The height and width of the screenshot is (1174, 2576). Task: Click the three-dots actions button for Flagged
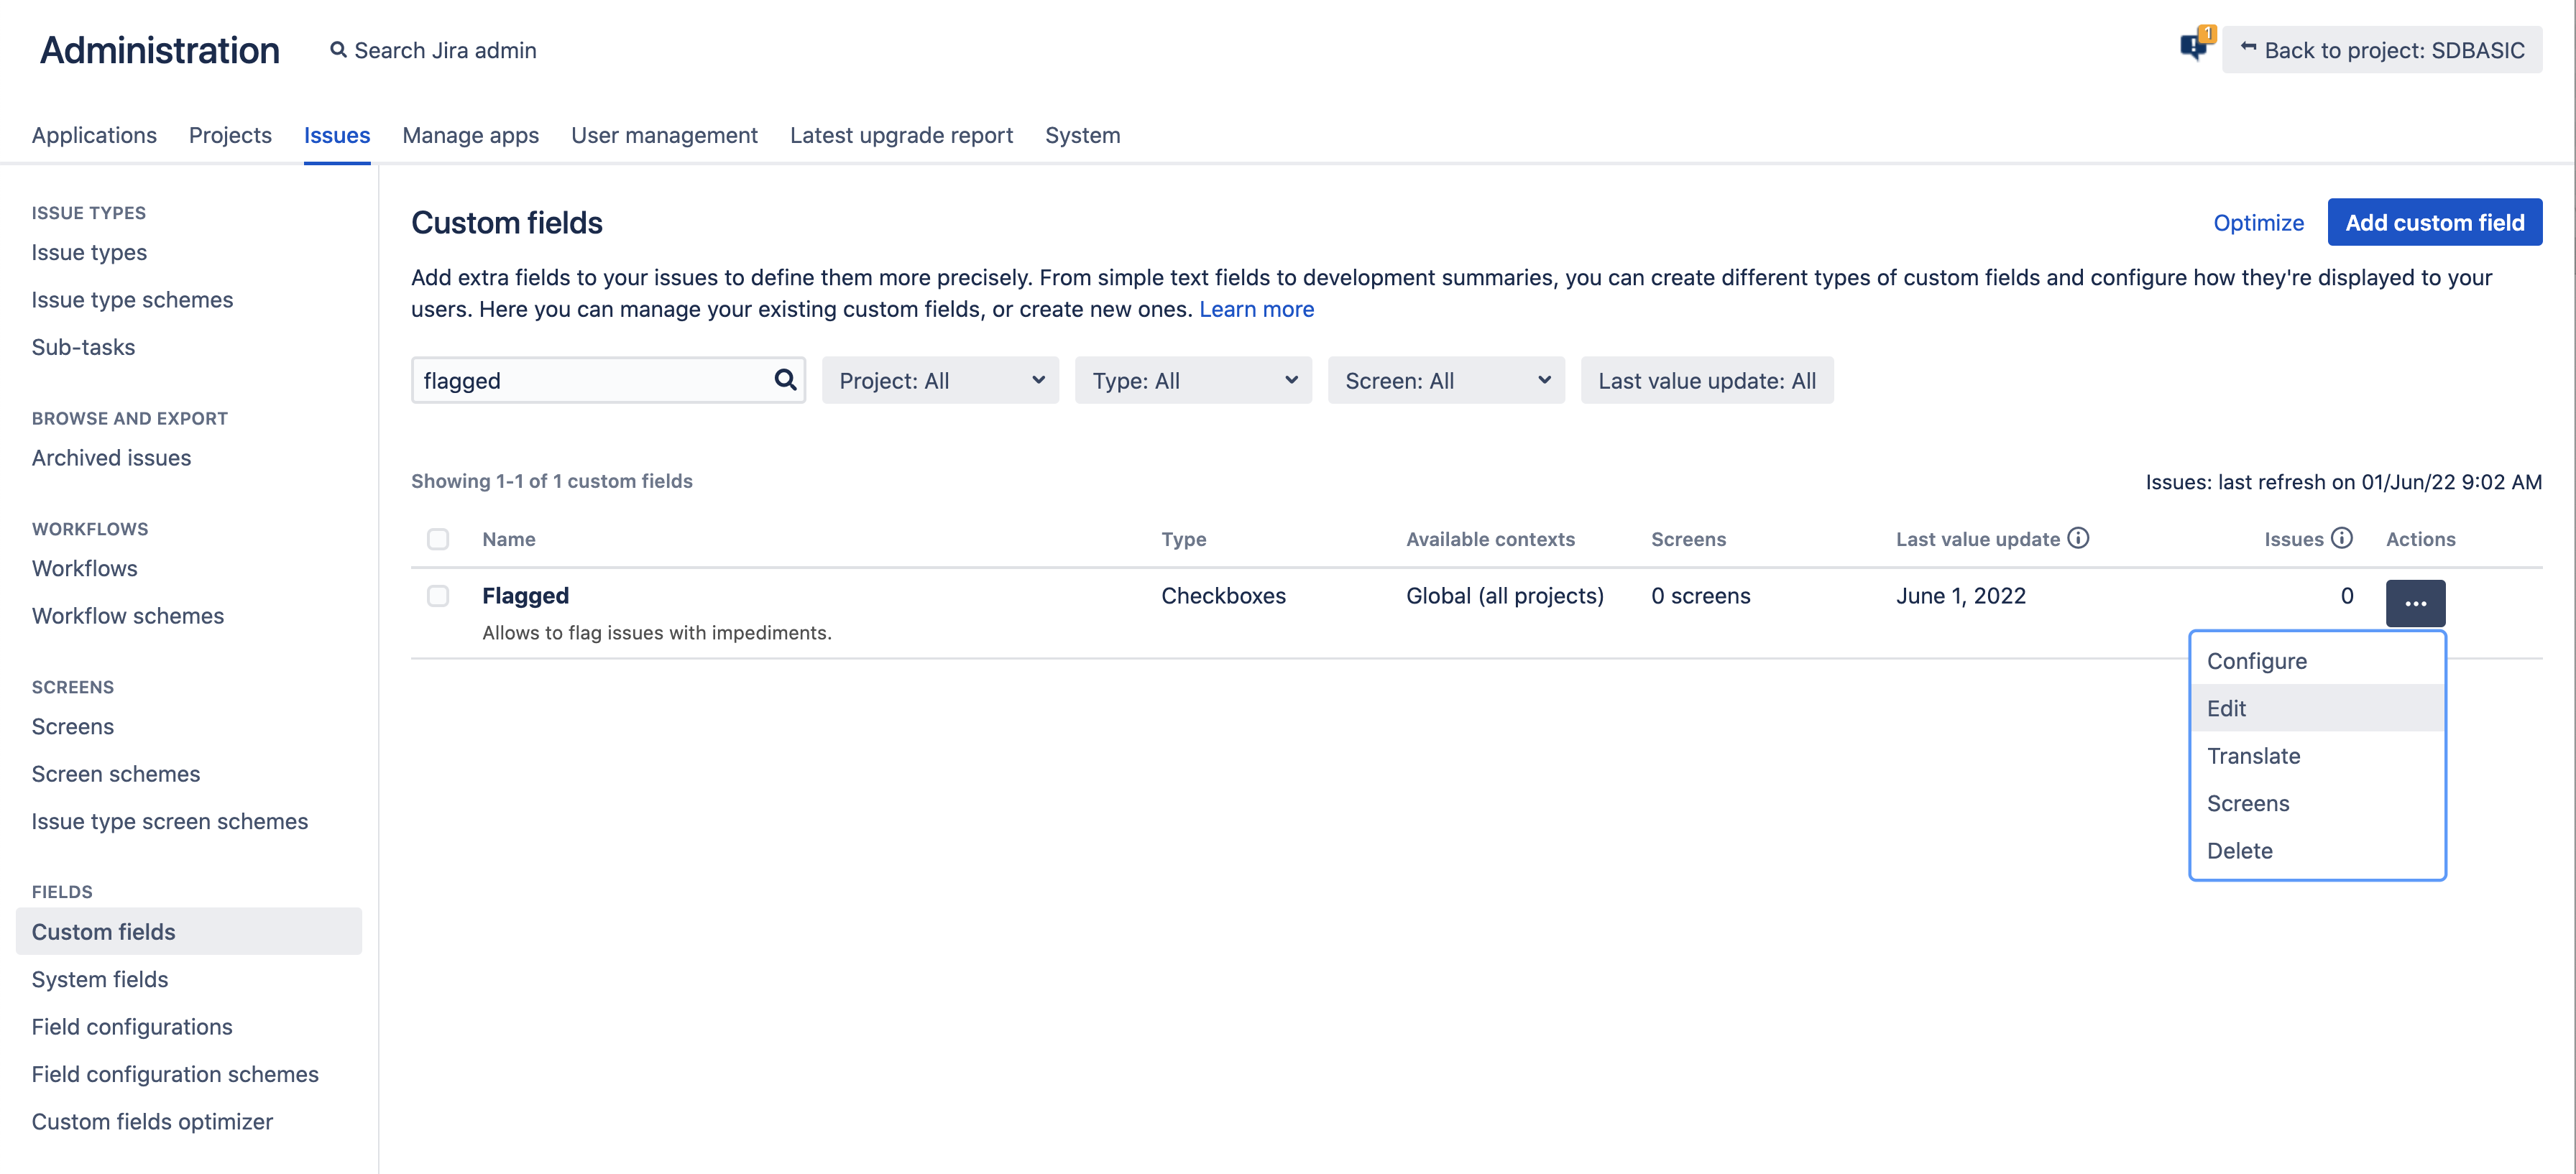point(2414,603)
